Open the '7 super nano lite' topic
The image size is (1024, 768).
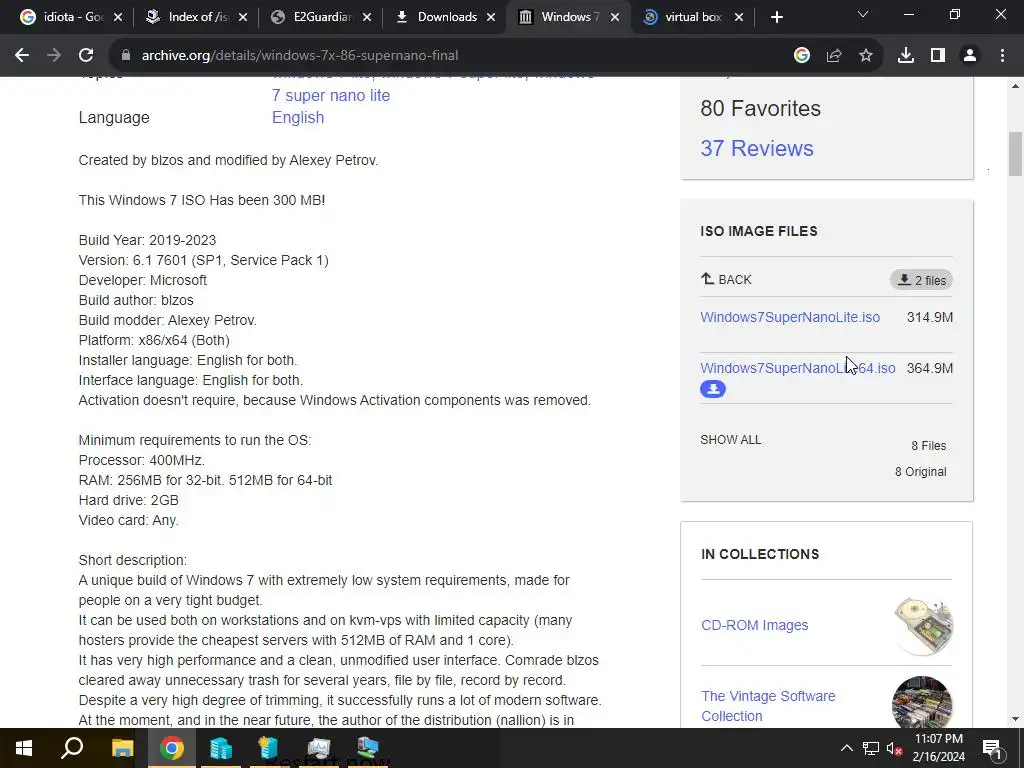coord(331,95)
